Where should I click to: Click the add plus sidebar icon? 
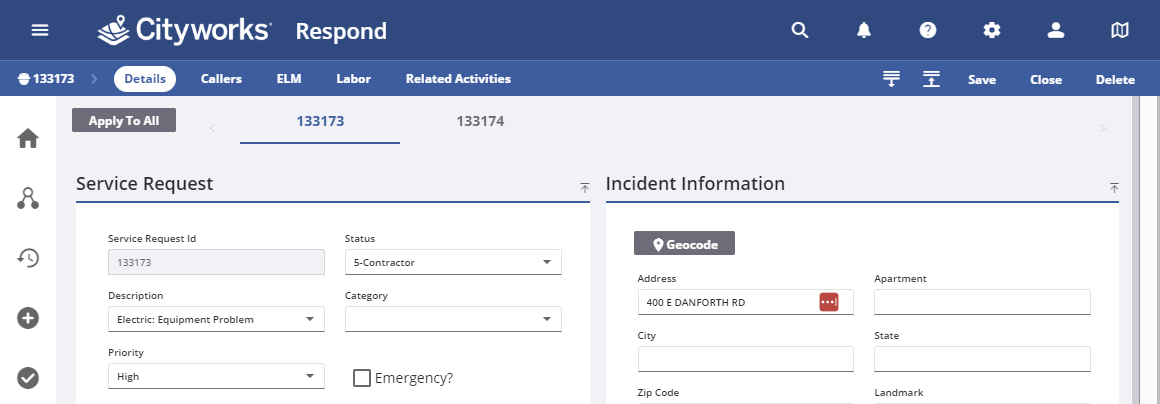[x=28, y=318]
